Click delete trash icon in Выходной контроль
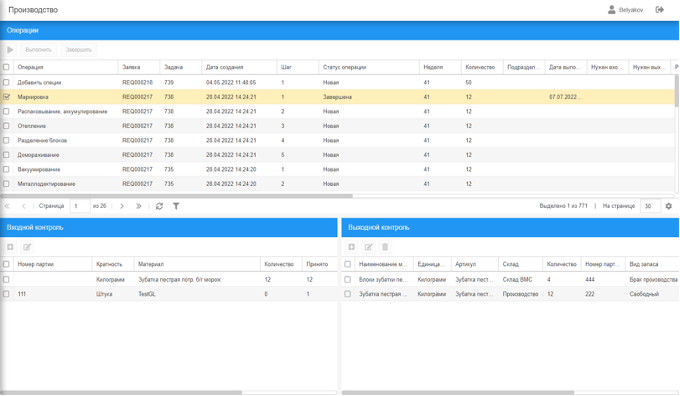The image size is (680, 396). 385,247
